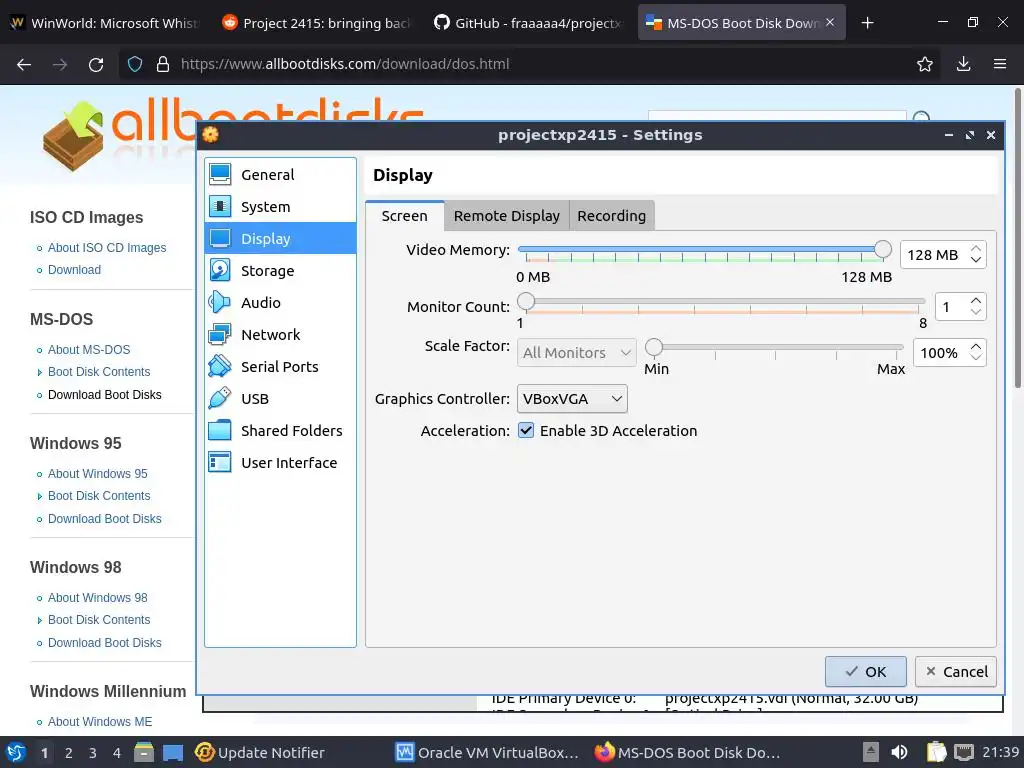The width and height of the screenshot is (1024, 768).
Task: Open Download link under ISO CD Images
Action: click(74, 270)
